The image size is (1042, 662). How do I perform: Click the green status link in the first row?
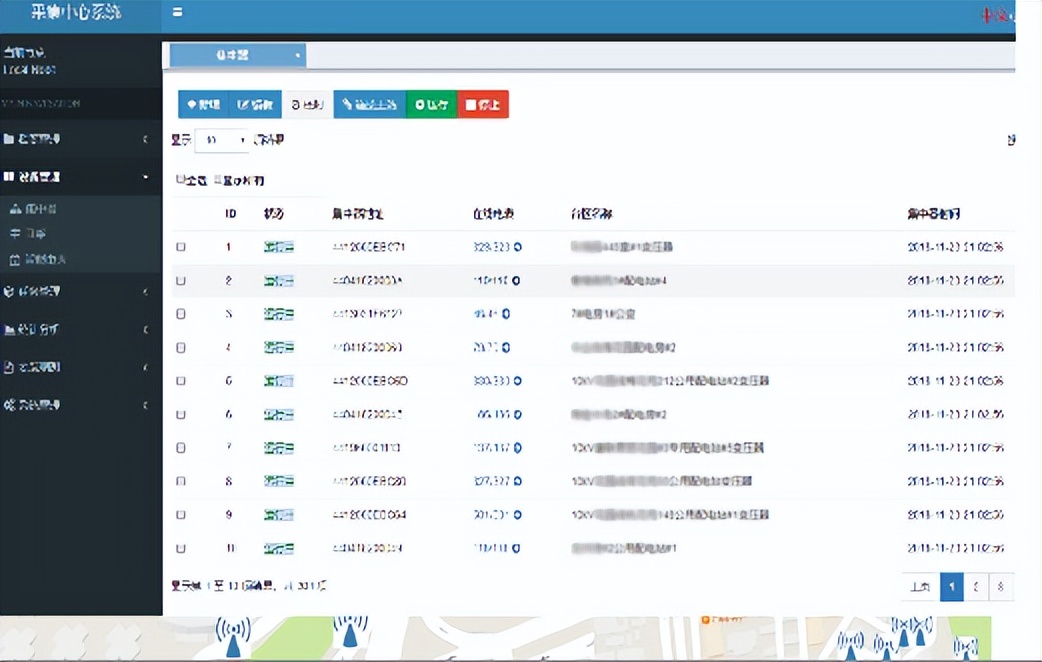(x=277, y=246)
